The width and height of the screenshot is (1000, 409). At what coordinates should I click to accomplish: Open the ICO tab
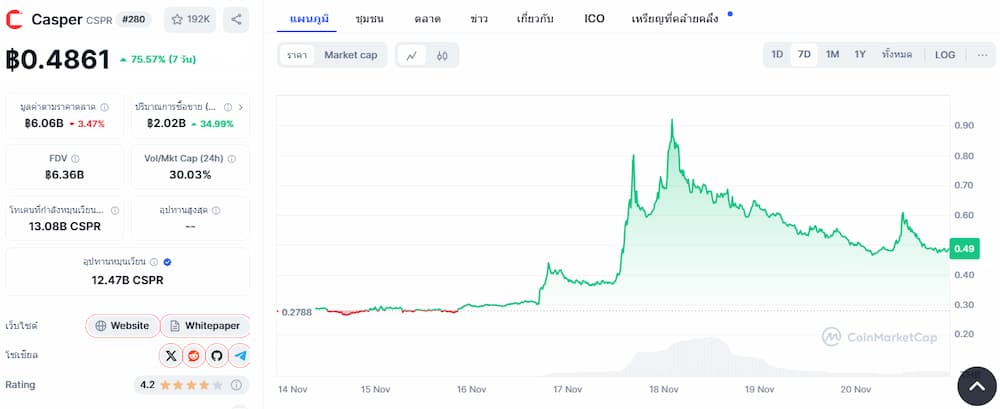point(594,19)
